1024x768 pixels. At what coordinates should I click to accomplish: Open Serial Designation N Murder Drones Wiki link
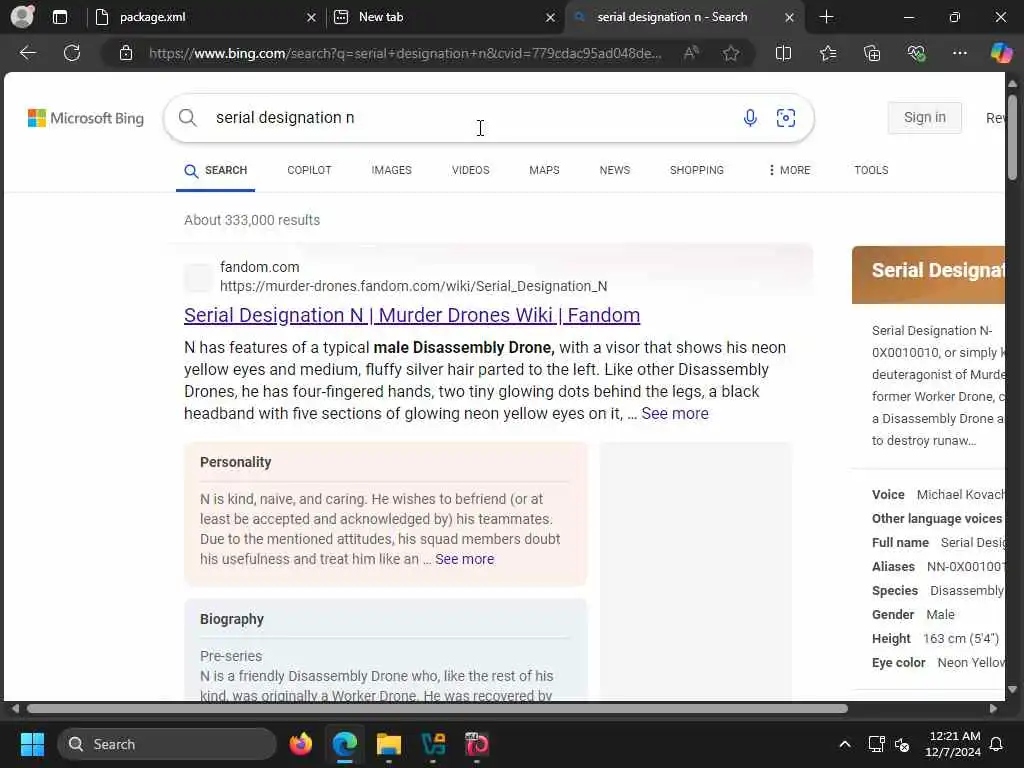click(411, 315)
